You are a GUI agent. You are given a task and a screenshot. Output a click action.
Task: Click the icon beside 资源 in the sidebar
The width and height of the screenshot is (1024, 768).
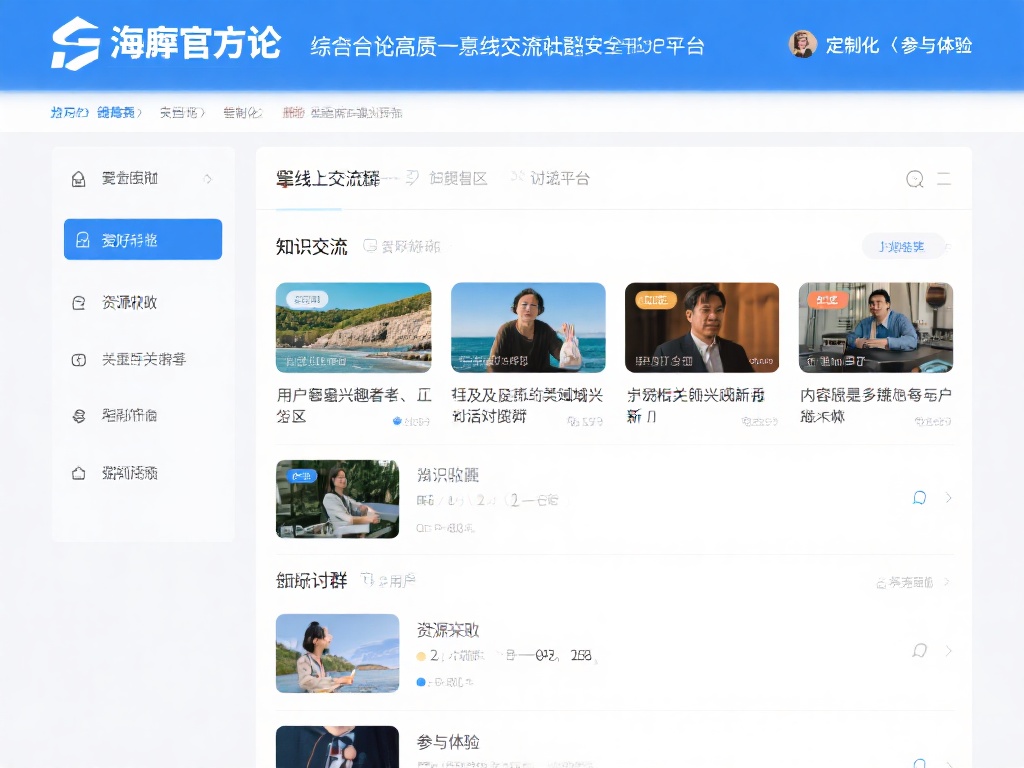[x=79, y=302]
